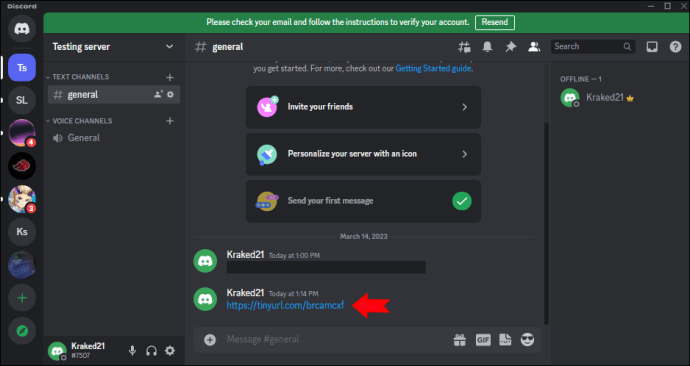The height and width of the screenshot is (366, 690).
Task: Collapse the TEXT CHANNELS category
Action: 78,77
